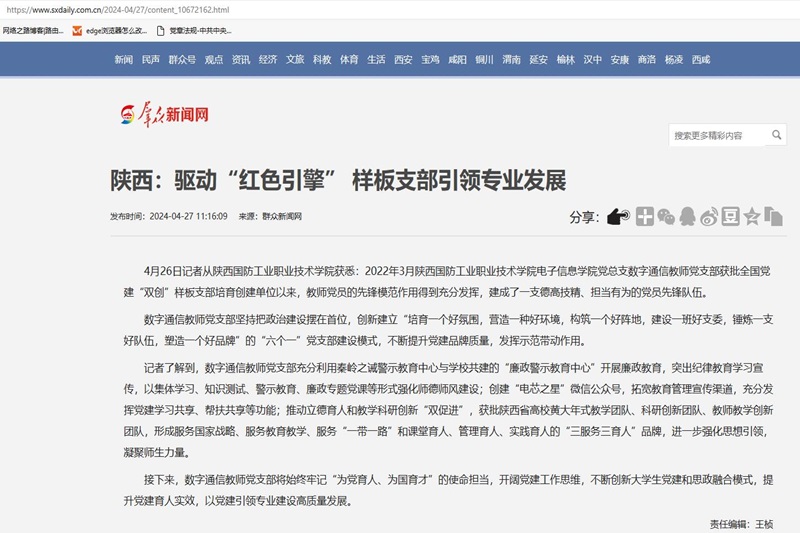Screen dimensions: 800x533
Task: Click the 群众新闻网 site logo
Action: point(165,115)
